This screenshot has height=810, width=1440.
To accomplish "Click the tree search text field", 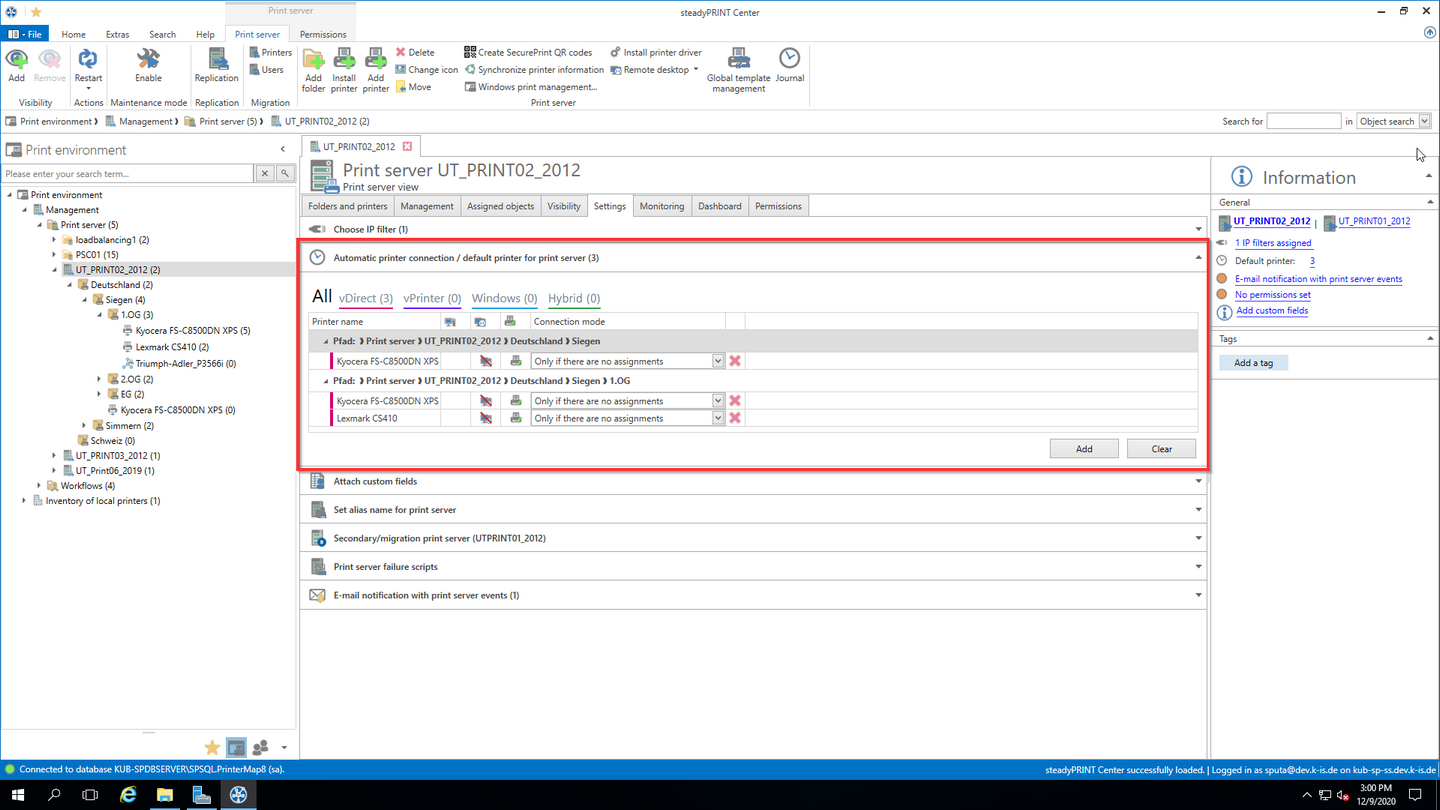I will tap(128, 174).
